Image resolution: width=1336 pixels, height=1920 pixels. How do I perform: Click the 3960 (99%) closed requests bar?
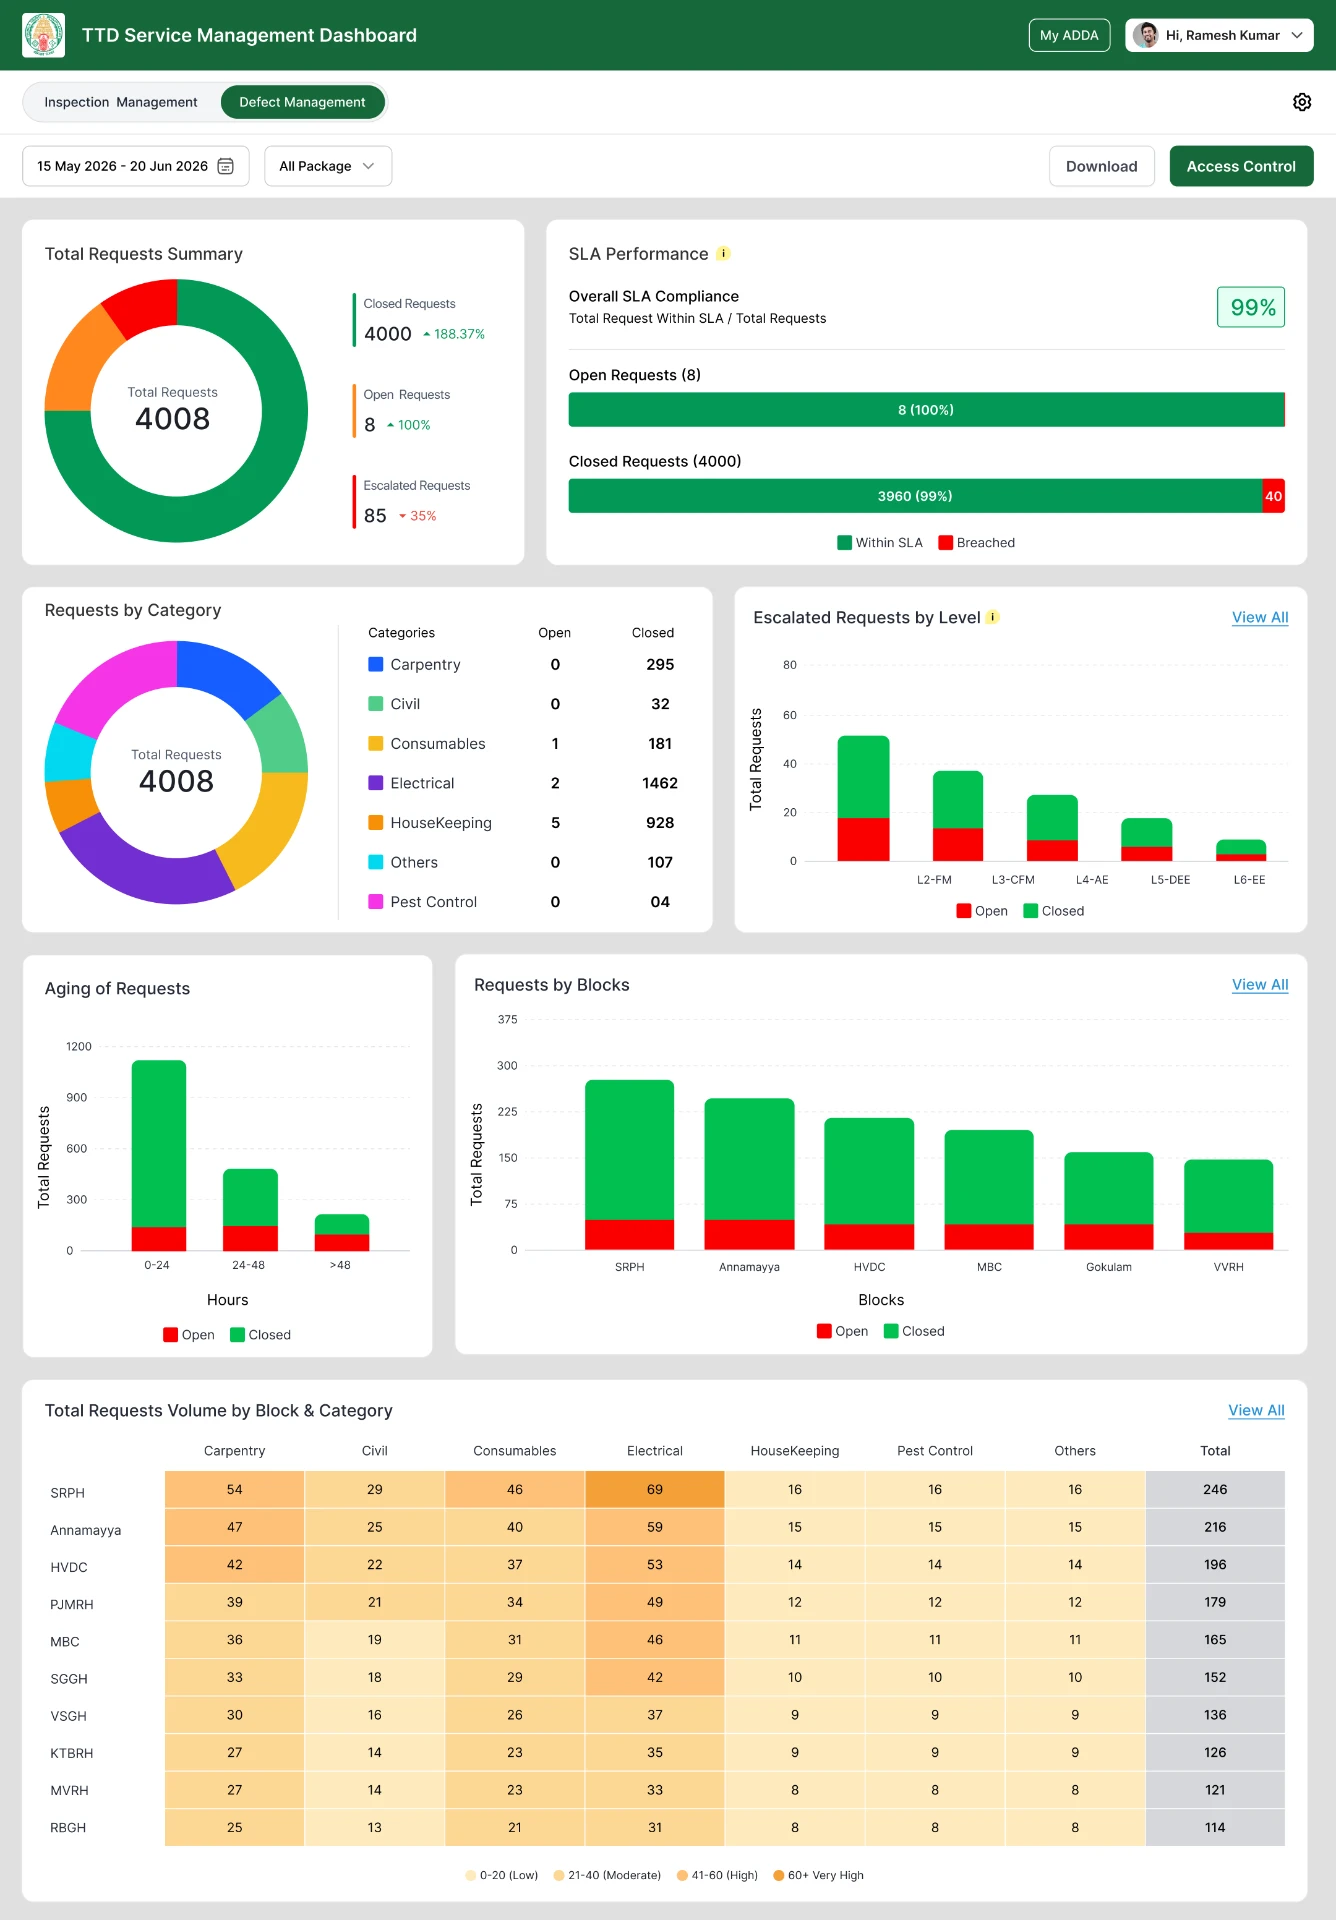915,496
